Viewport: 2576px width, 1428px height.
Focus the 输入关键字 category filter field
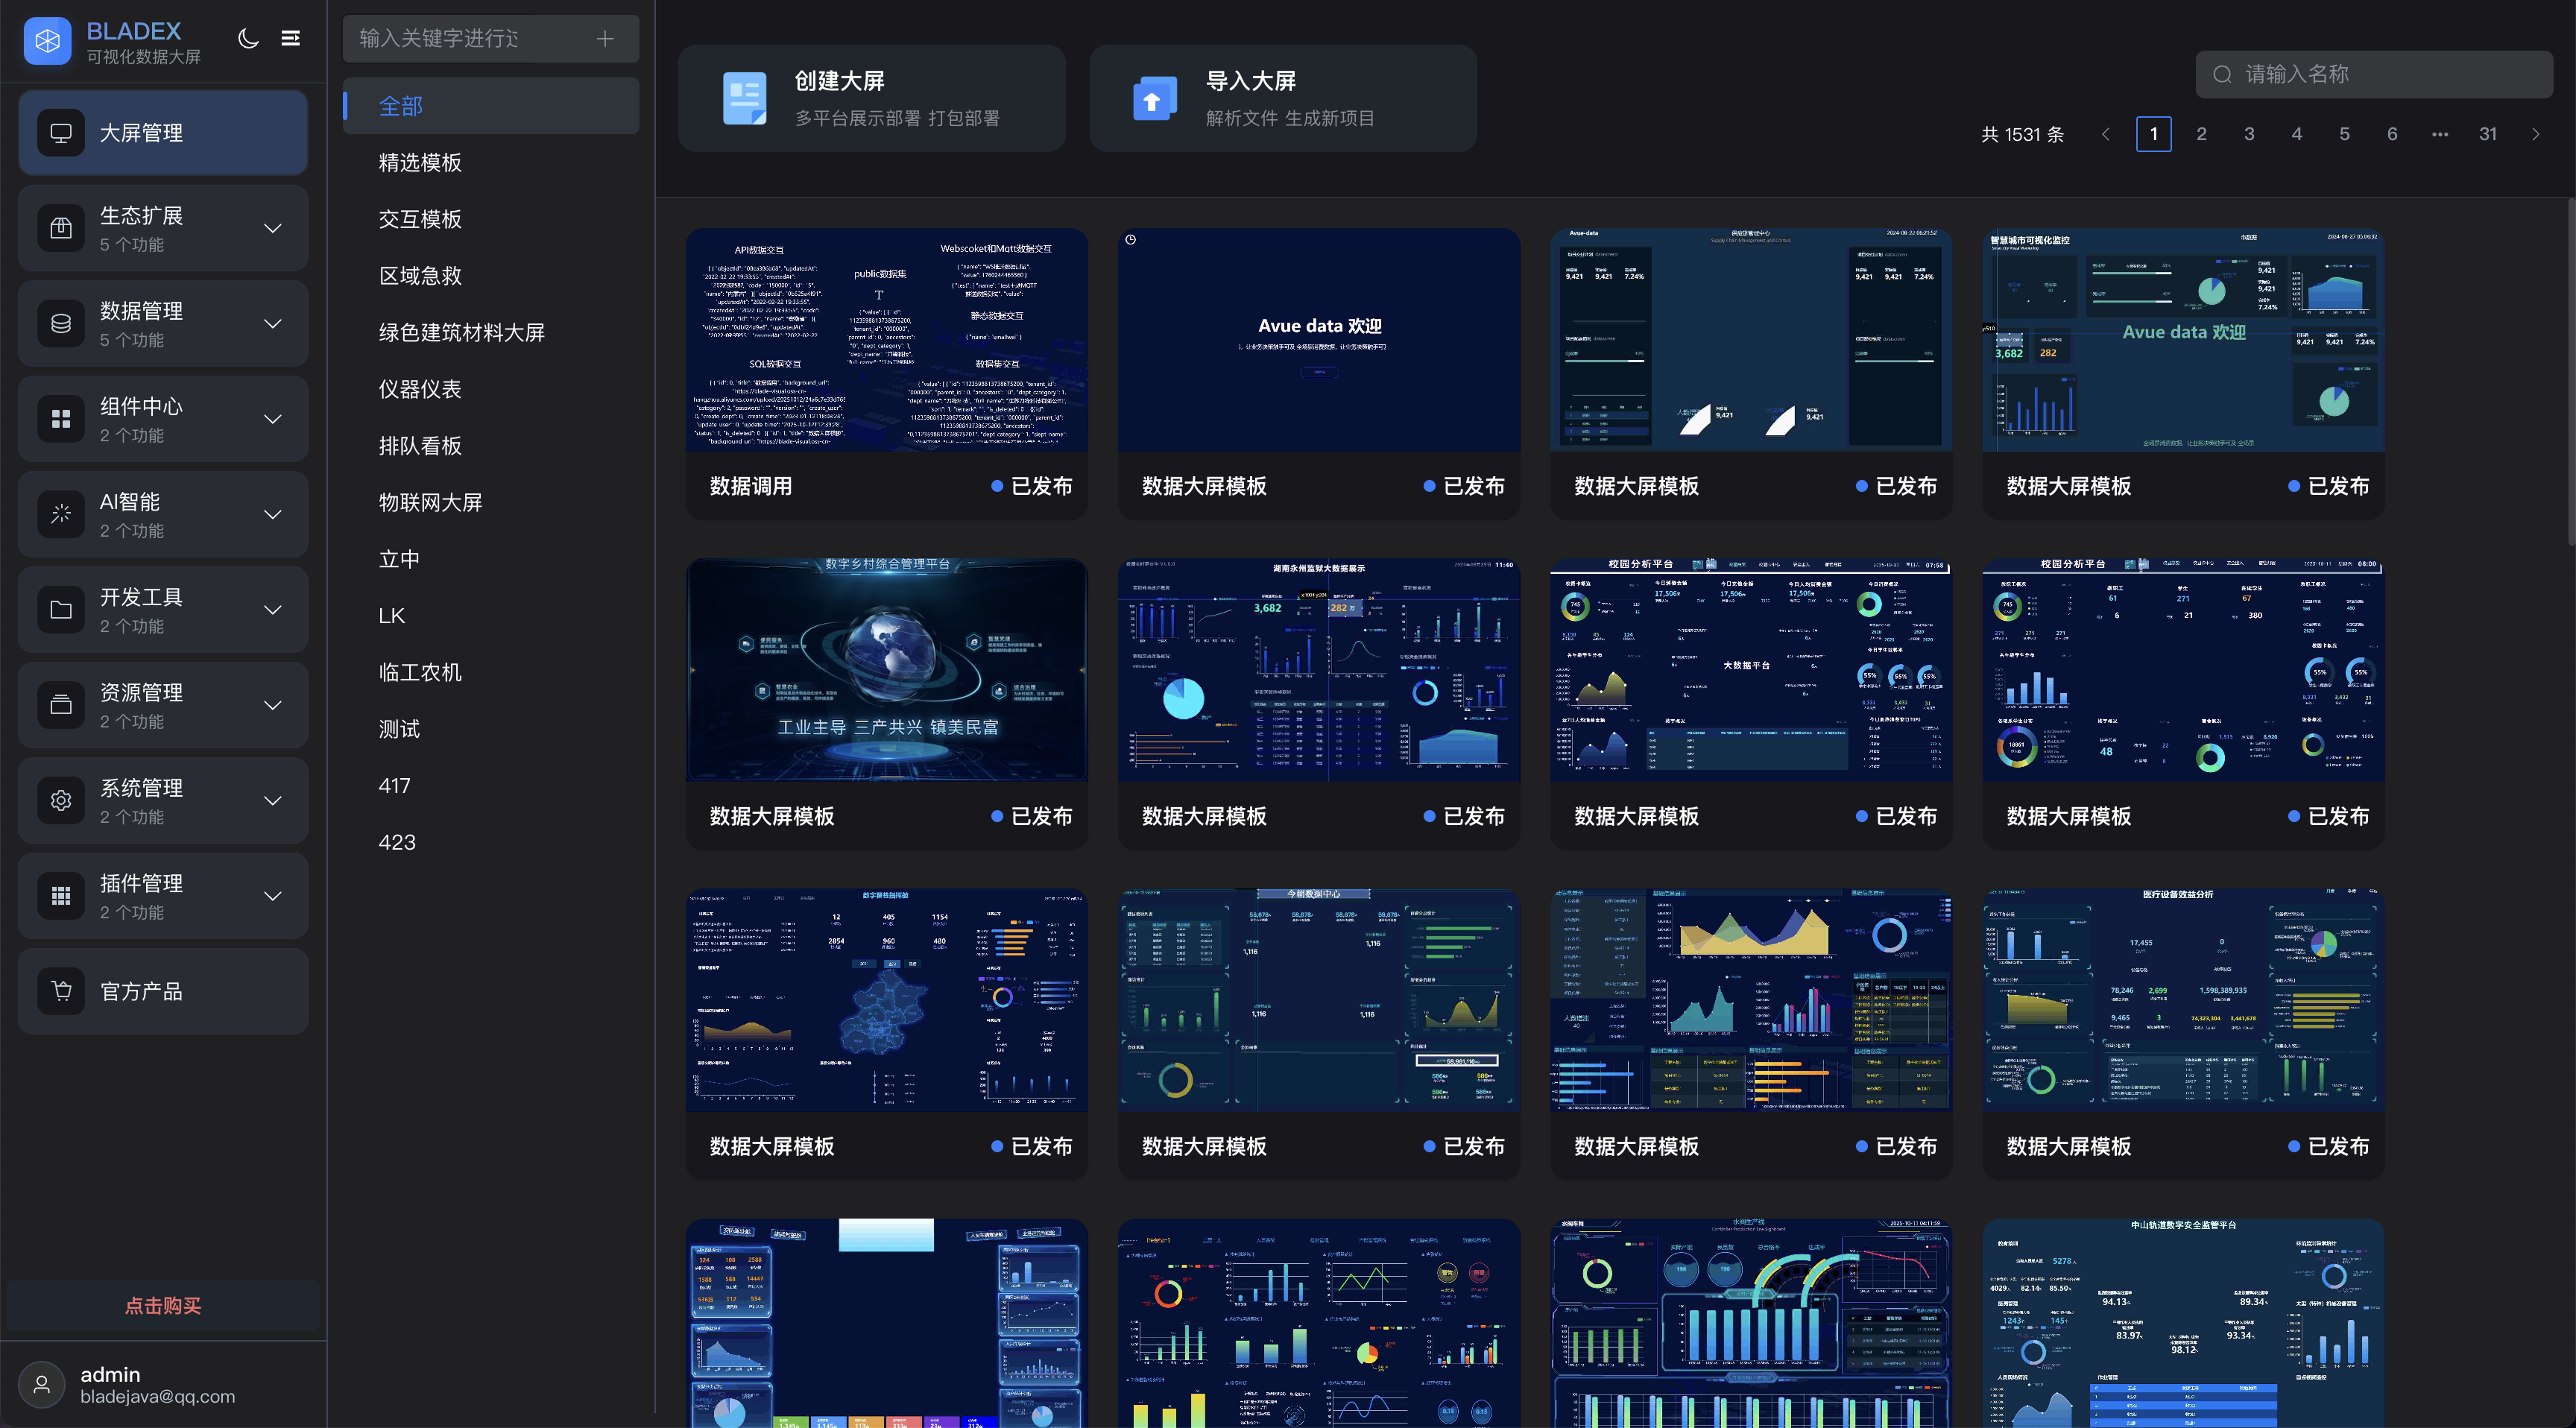tap(491, 38)
